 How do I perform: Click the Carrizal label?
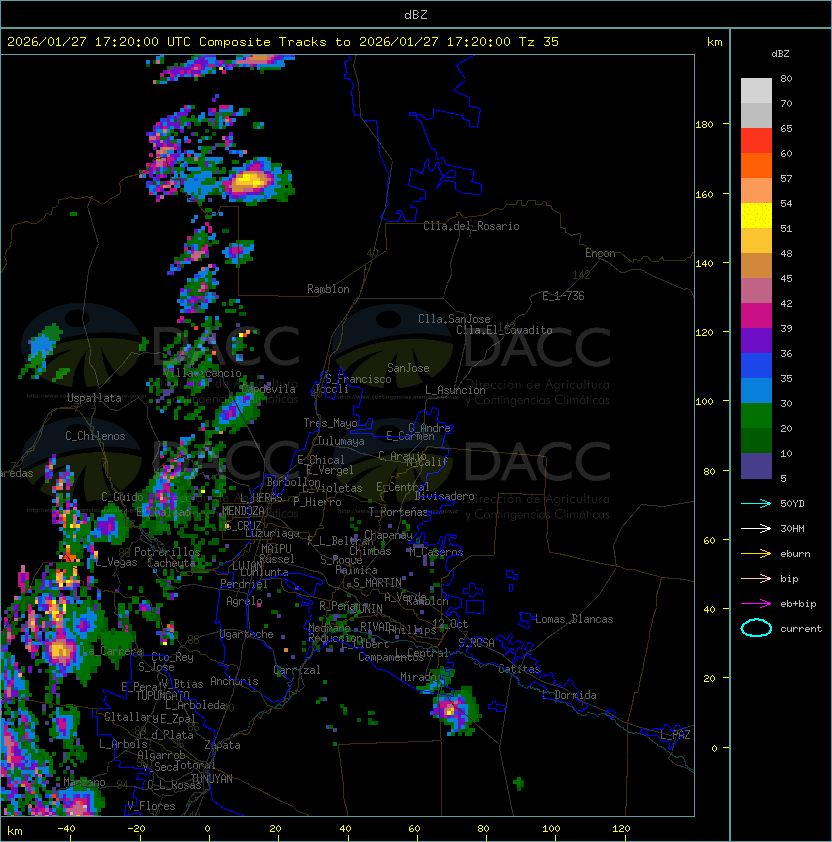(x=297, y=670)
